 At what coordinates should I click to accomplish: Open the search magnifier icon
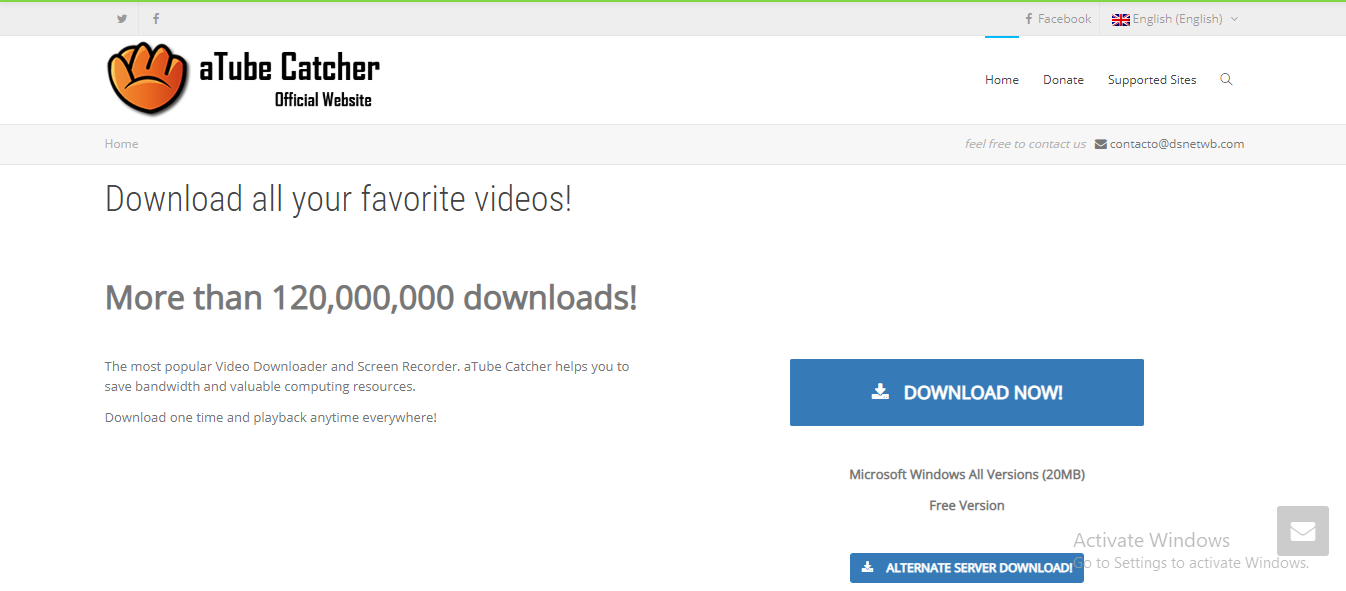pyautogui.click(x=1226, y=79)
